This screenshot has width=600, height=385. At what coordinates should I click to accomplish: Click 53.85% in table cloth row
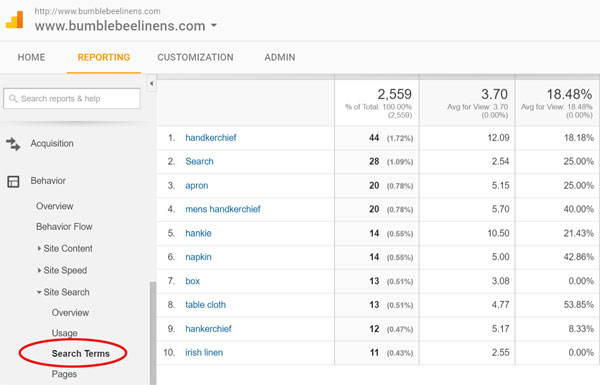click(579, 305)
